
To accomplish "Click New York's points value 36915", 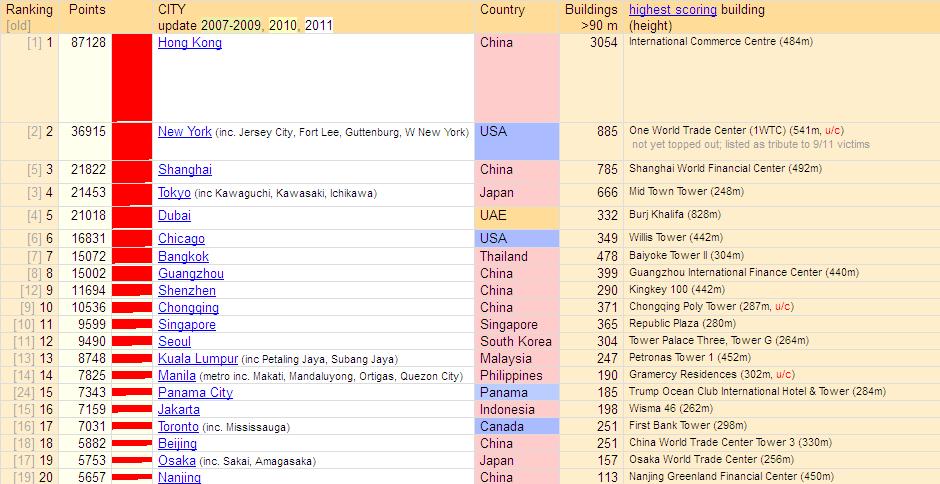I will [88, 132].
